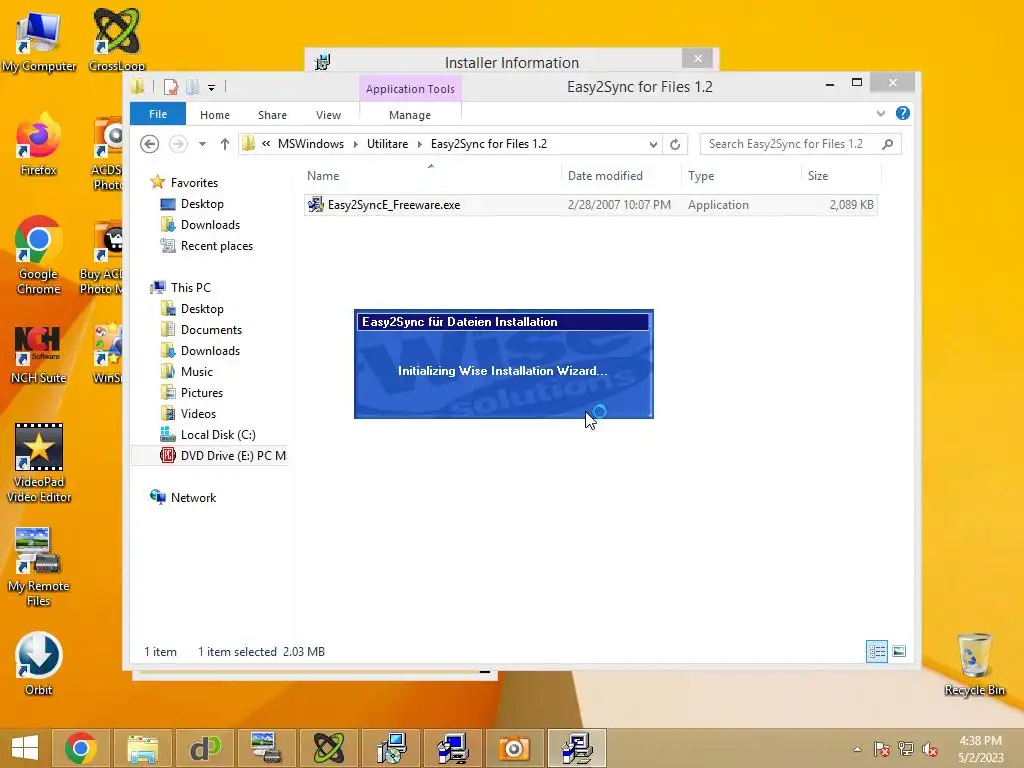Click the muted volume tray icon
Viewport: 1024px width, 768px height.
(931, 749)
